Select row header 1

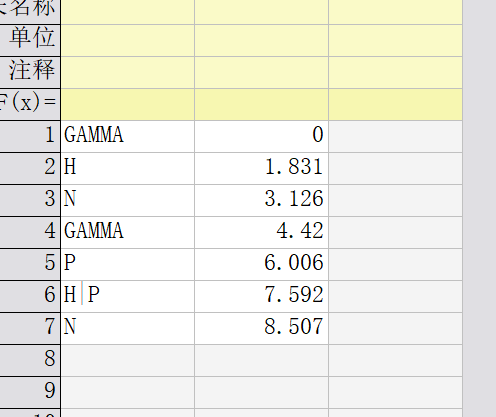(x=30, y=136)
